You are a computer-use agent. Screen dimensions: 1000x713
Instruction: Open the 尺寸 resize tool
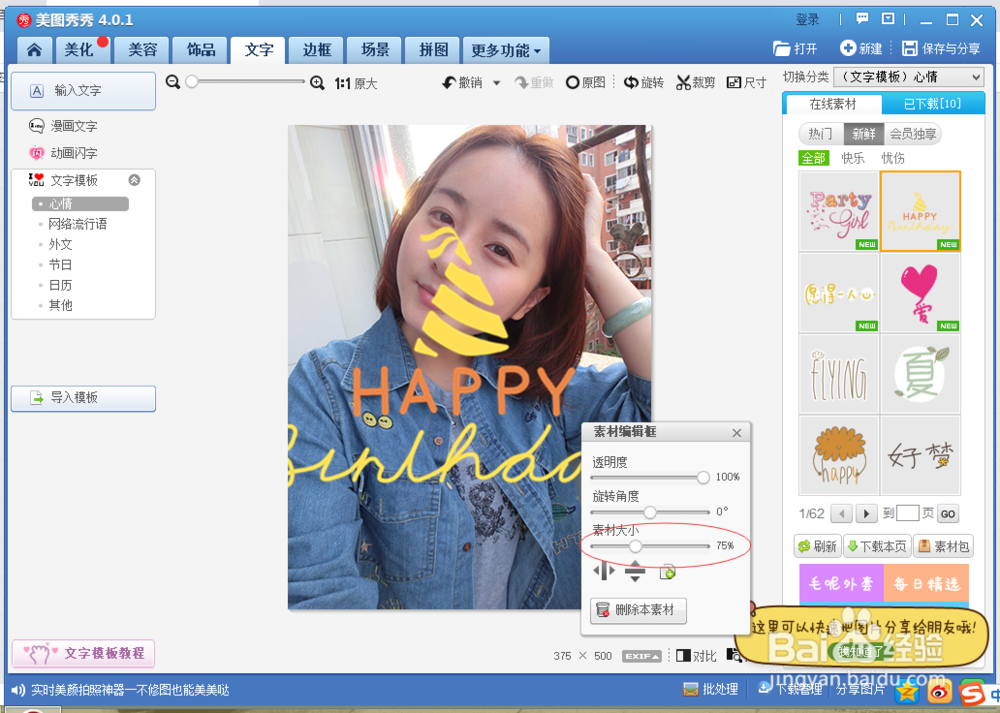click(x=746, y=83)
